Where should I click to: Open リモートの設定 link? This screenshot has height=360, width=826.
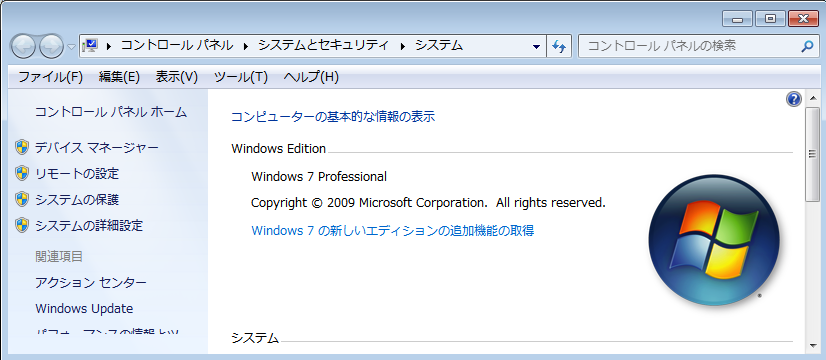77,173
